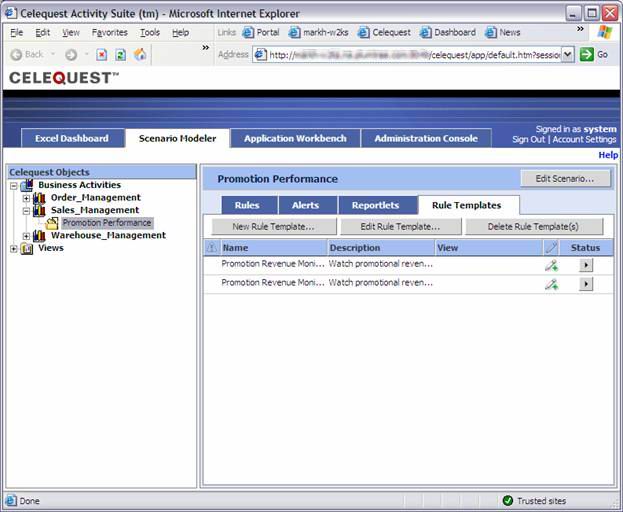Click the Views folder icon
The image size is (623, 512).
[x=27, y=248]
